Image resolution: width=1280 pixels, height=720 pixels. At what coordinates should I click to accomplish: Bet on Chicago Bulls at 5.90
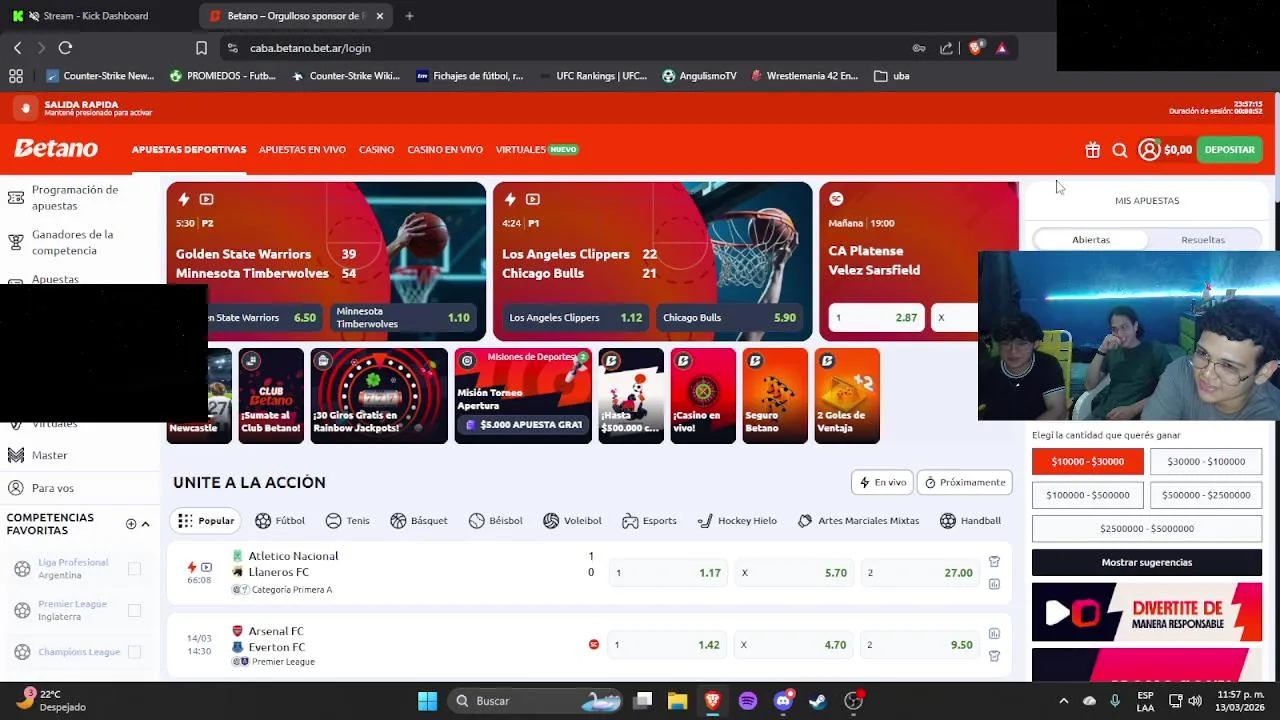coord(729,318)
